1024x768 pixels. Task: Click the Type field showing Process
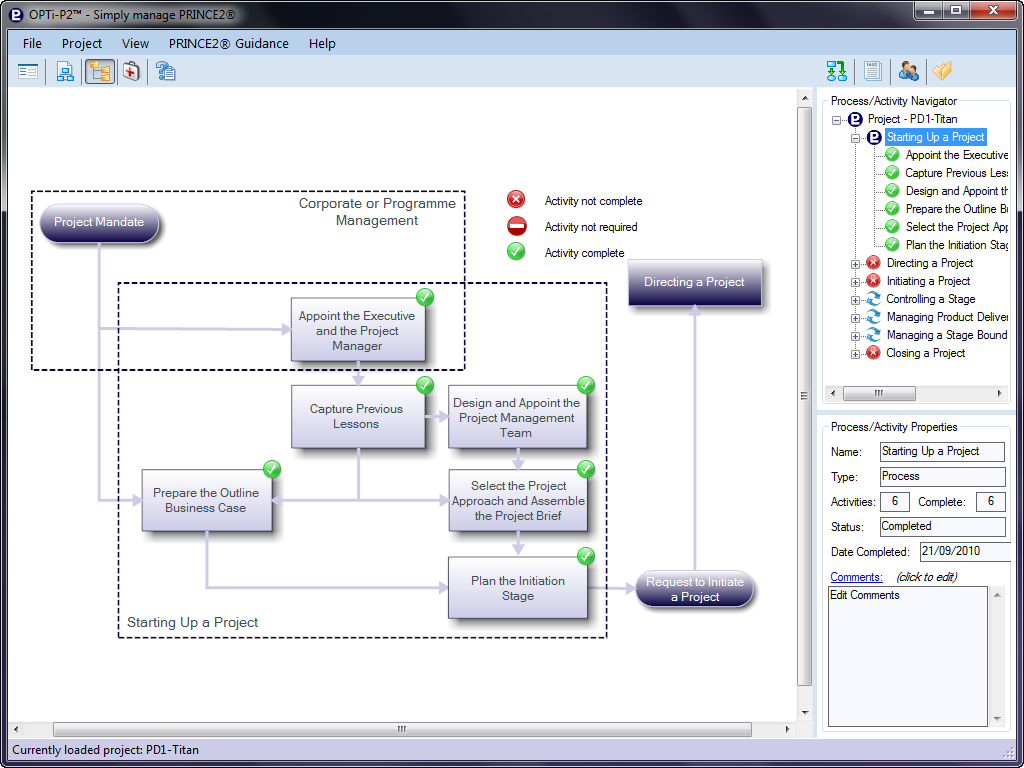(x=942, y=477)
